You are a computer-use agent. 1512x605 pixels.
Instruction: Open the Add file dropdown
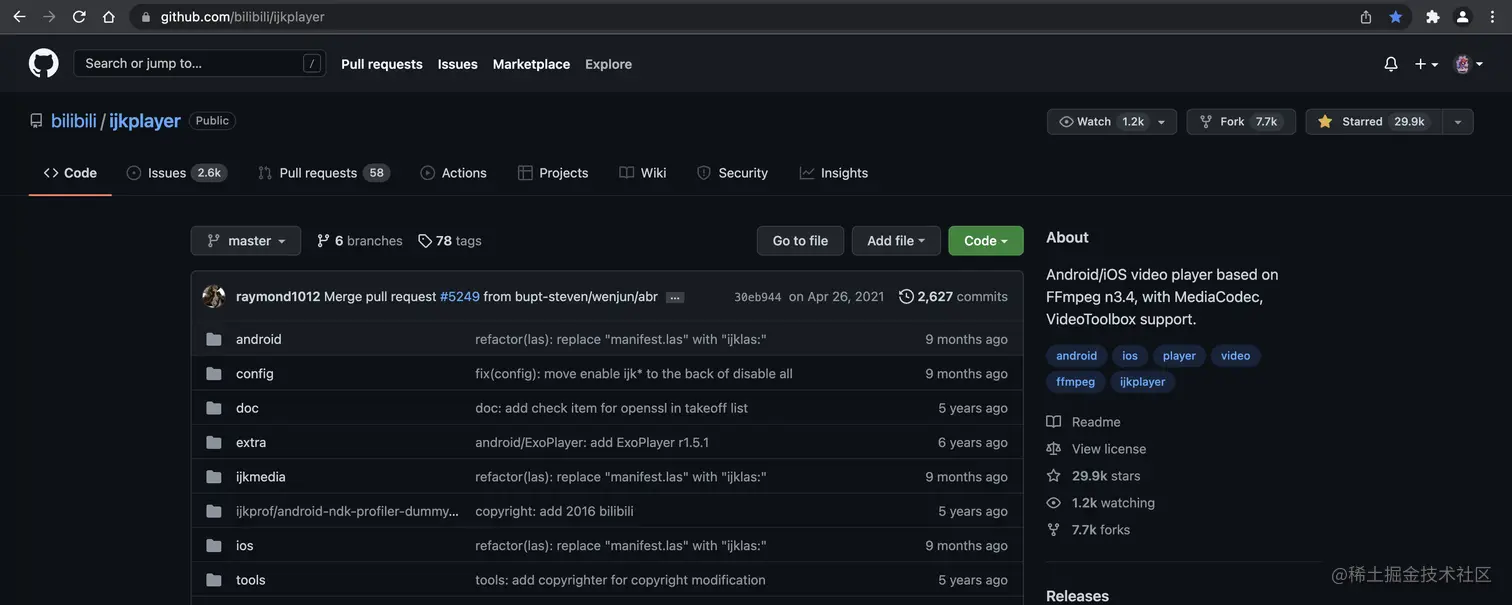pos(896,241)
